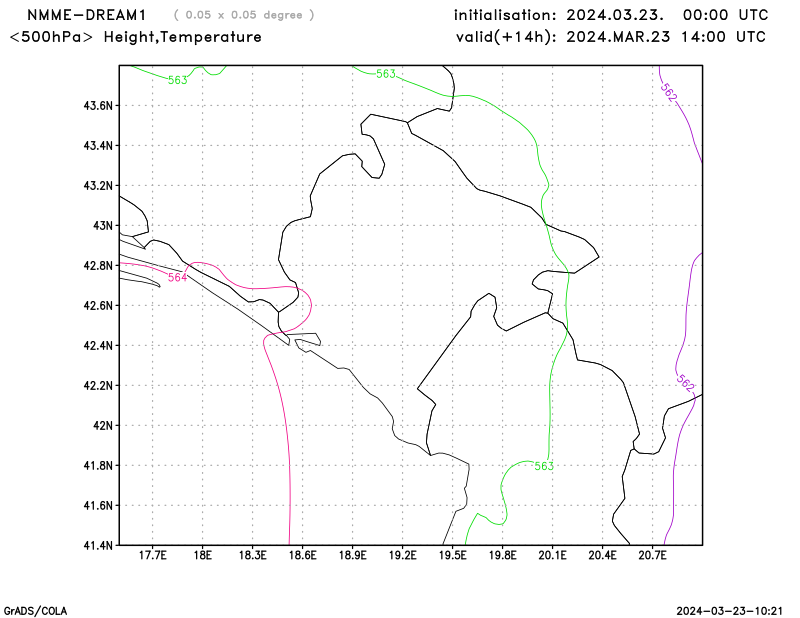This screenshot has height=618, width=800.
Task: Click the 41.8N latitude axis label
Action: 98,465
